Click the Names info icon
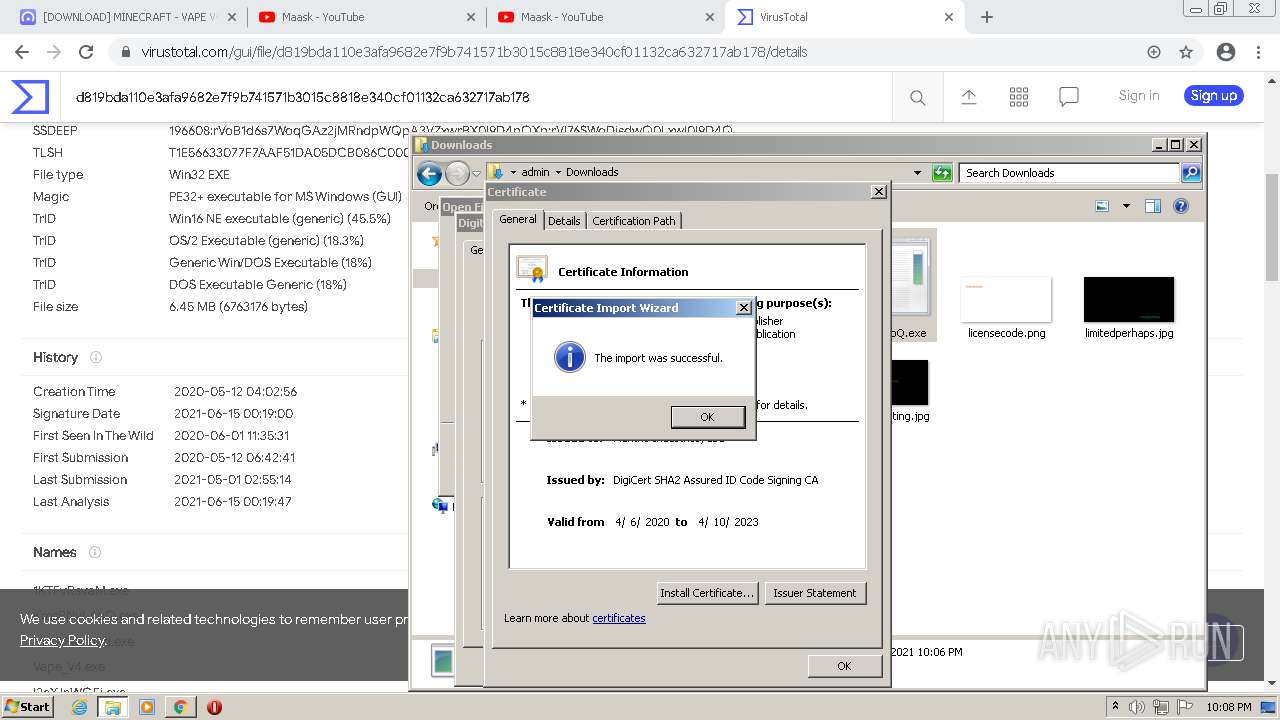Viewport: 1280px width, 720px height. click(95, 552)
